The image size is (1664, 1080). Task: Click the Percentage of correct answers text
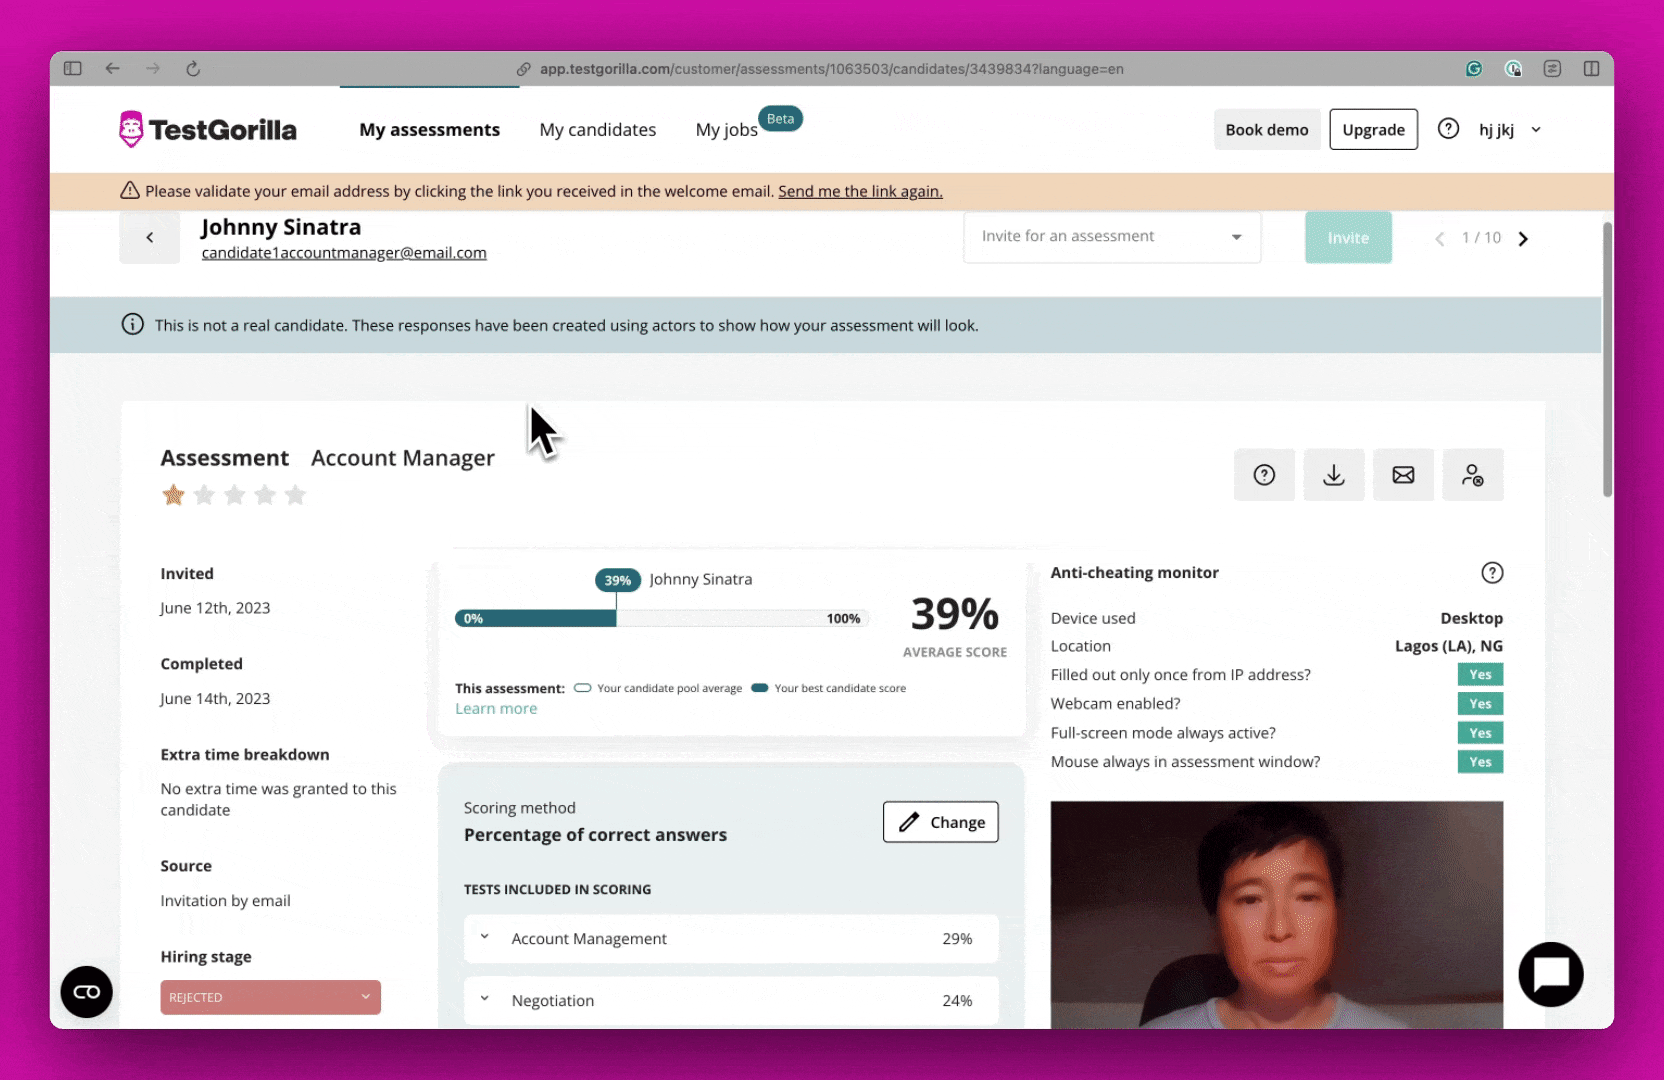pyautogui.click(x=595, y=835)
